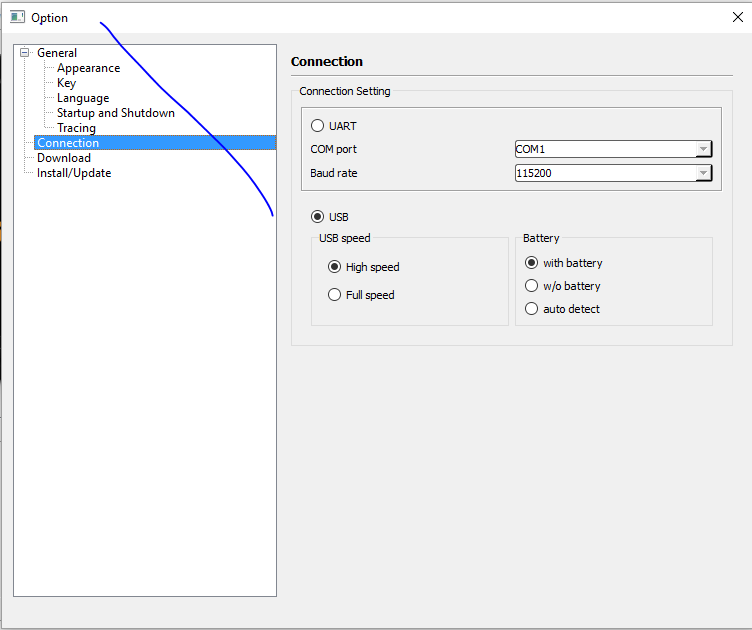Image resolution: width=752 pixels, height=630 pixels.
Task: Open the Tracing settings page
Action: pos(76,128)
